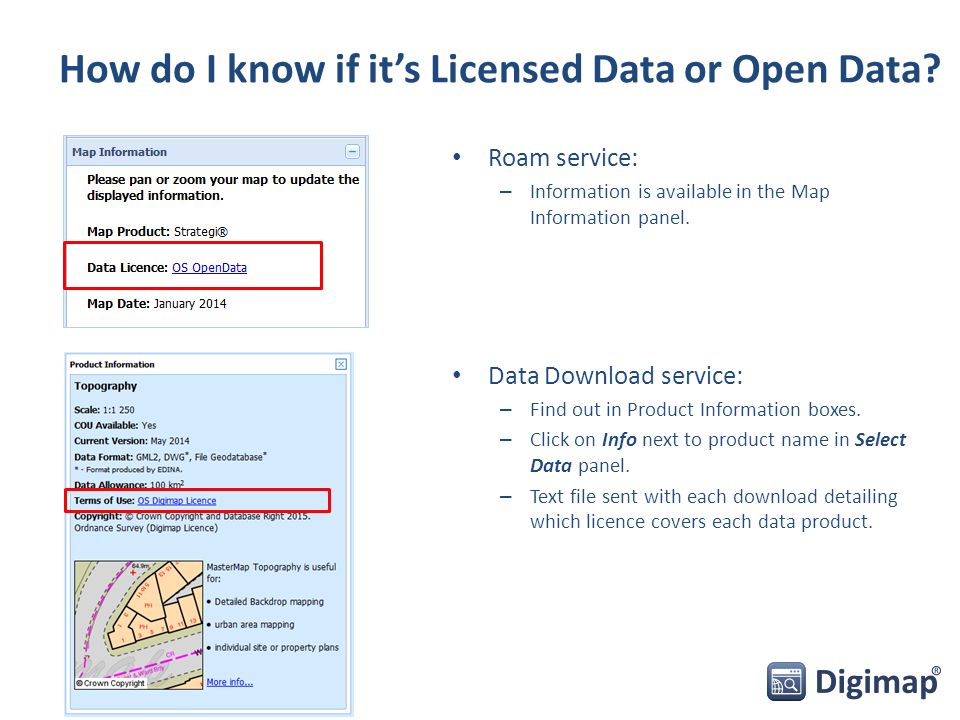Click the 'Format produced by EDINA' footnote

click(x=129, y=470)
